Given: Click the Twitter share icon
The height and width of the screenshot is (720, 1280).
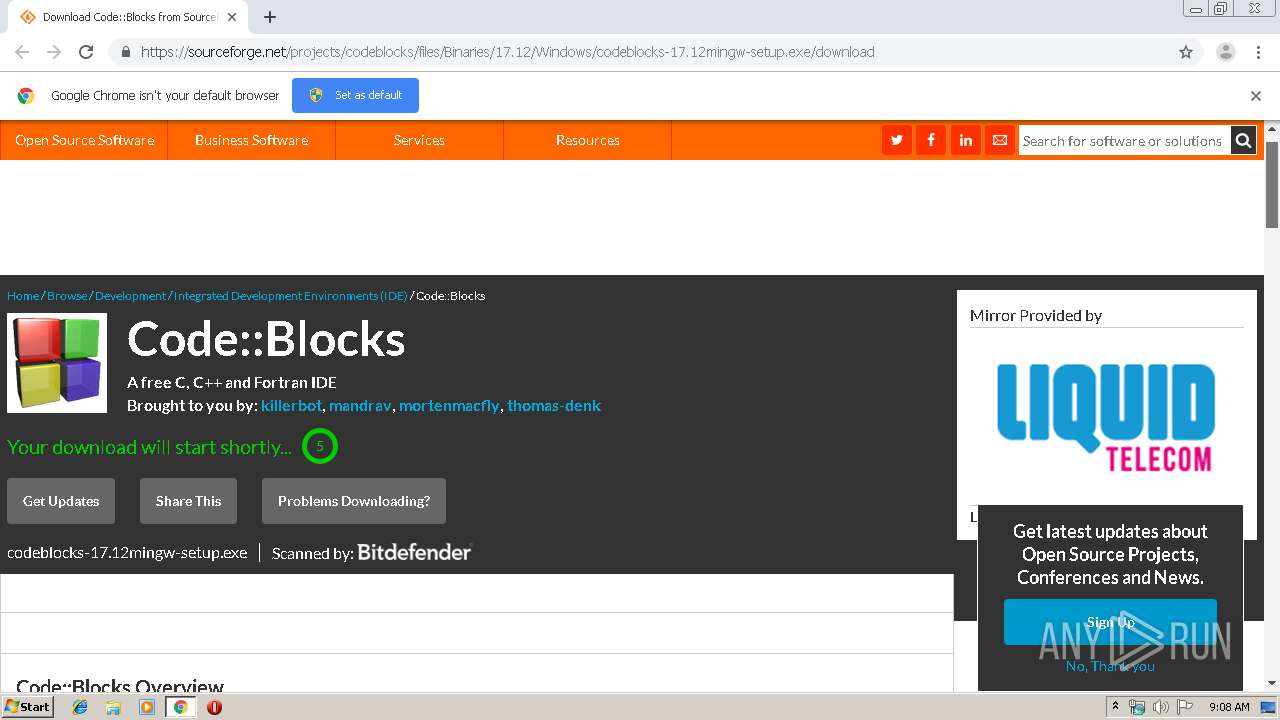Looking at the screenshot, I should pyautogui.click(x=897, y=140).
